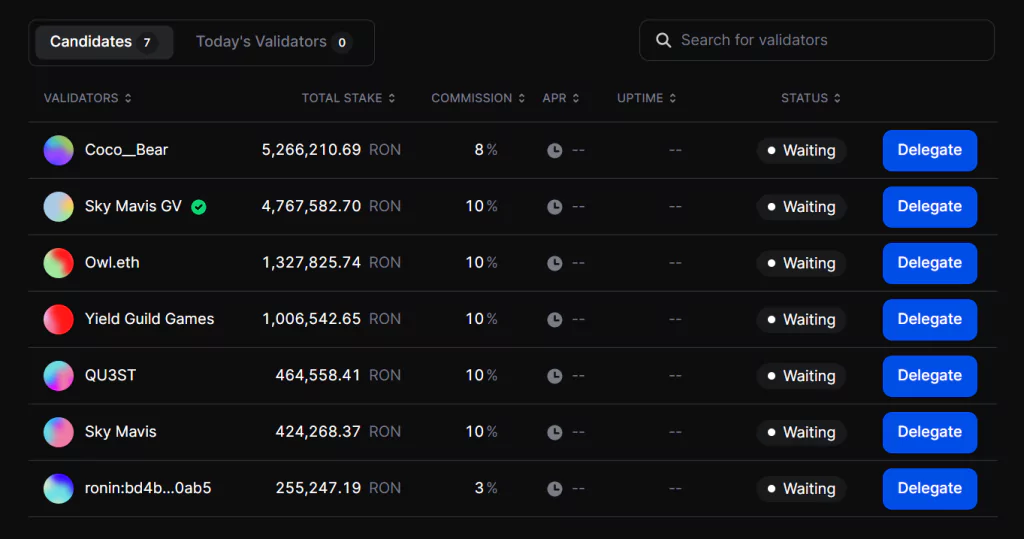Click Waiting badge in Yield Guild Games row
The width and height of the screenshot is (1024, 539).
pyautogui.click(x=801, y=319)
